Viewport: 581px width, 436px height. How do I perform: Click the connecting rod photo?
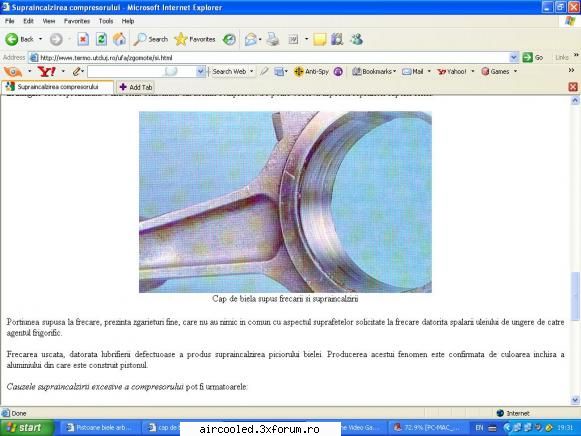(x=285, y=202)
